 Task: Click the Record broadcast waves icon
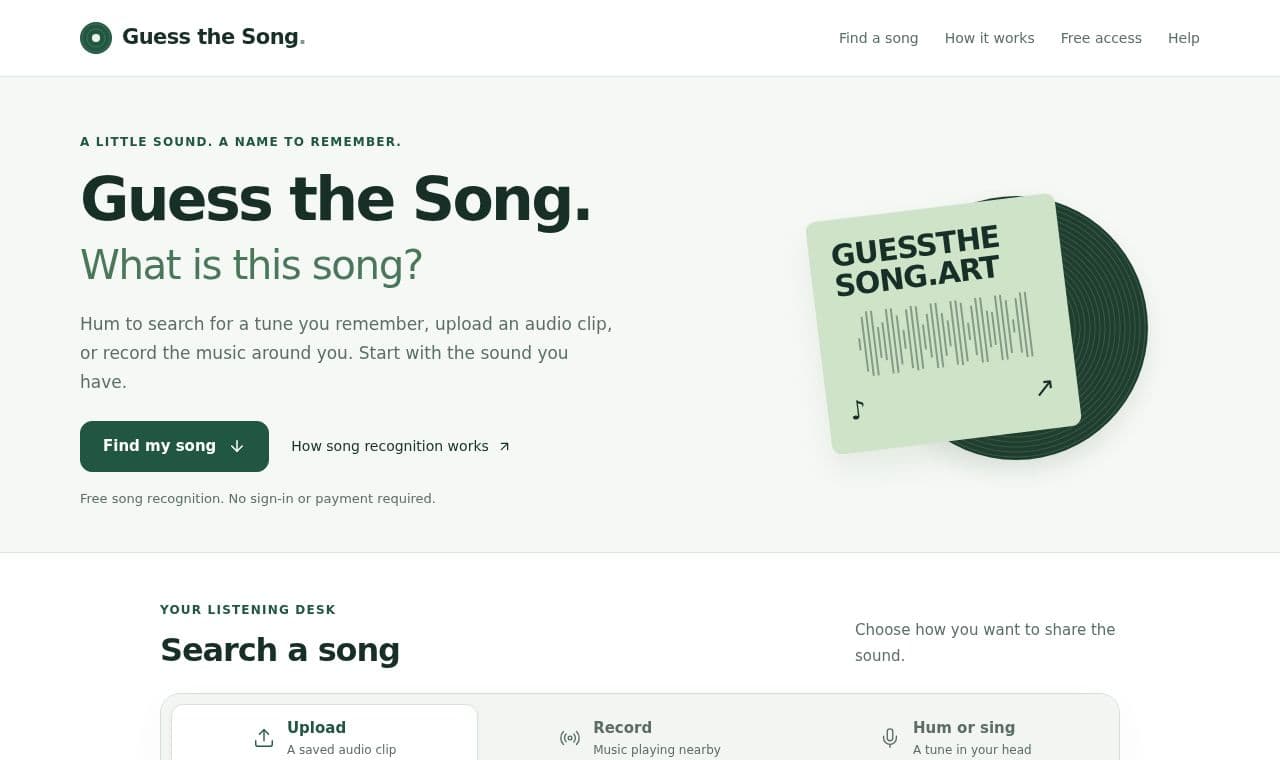[x=570, y=738]
